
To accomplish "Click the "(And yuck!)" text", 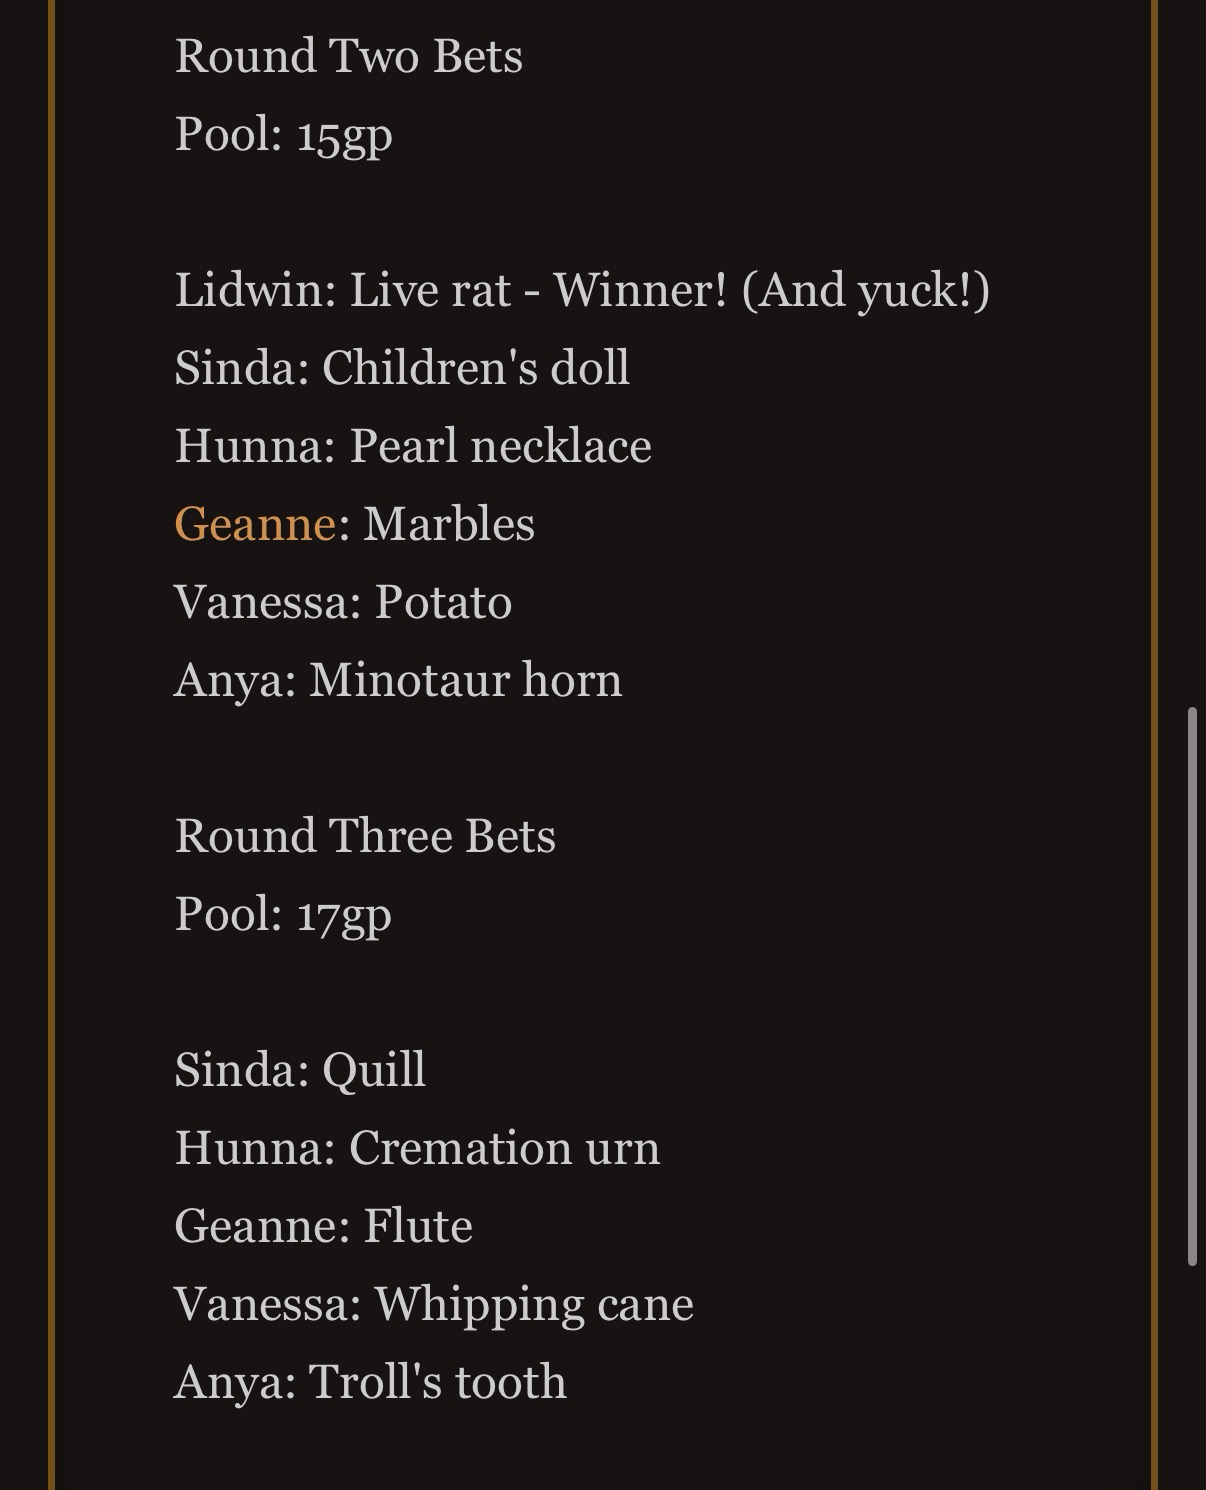I will [x=866, y=290].
